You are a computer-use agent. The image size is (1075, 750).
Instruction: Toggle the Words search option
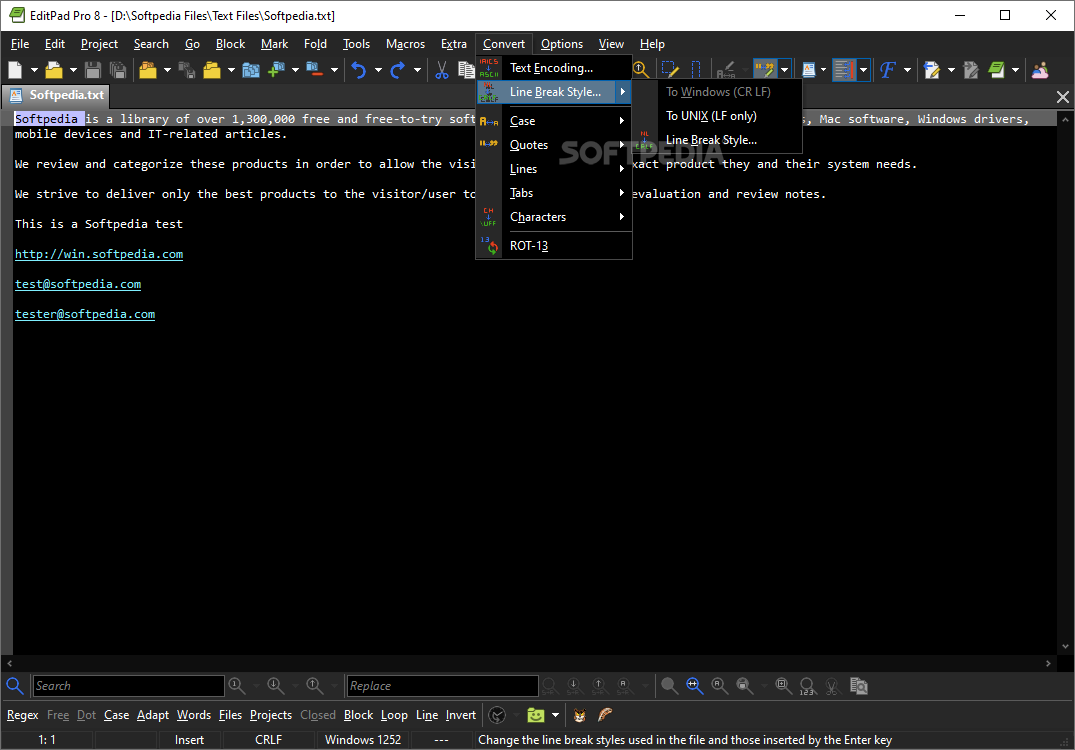[194, 715]
